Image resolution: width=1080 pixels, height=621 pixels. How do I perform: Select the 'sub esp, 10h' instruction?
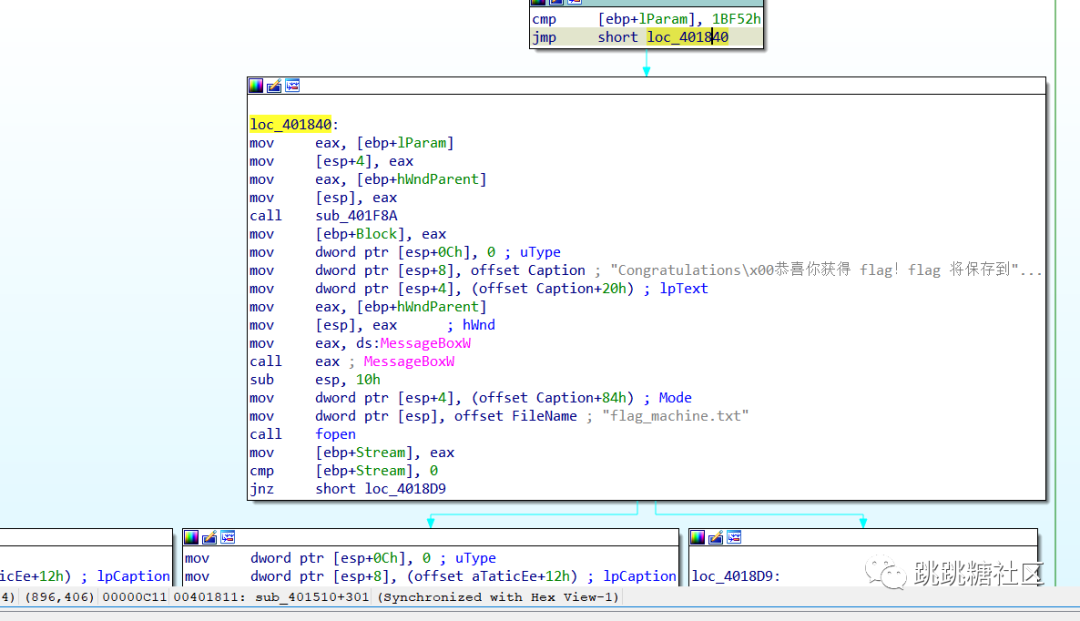click(315, 379)
